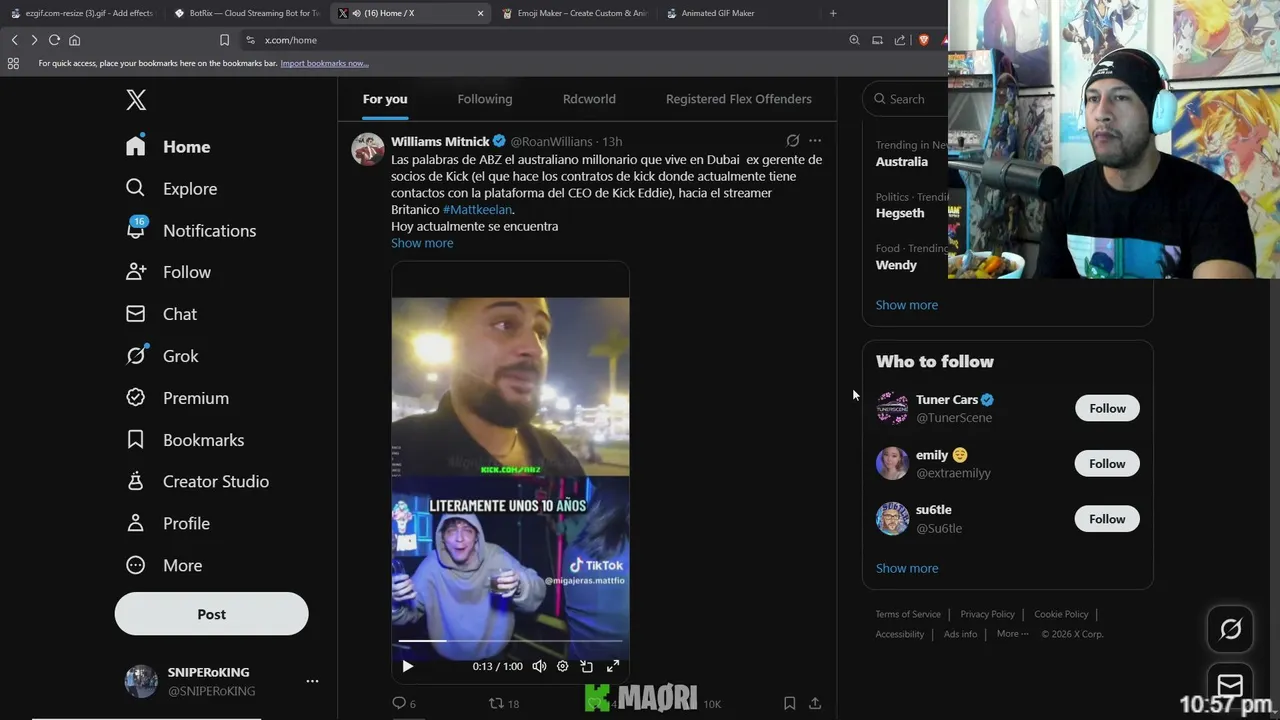Click Import bookmarks now link
The image size is (1280, 720).
click(x=324, y=63)
